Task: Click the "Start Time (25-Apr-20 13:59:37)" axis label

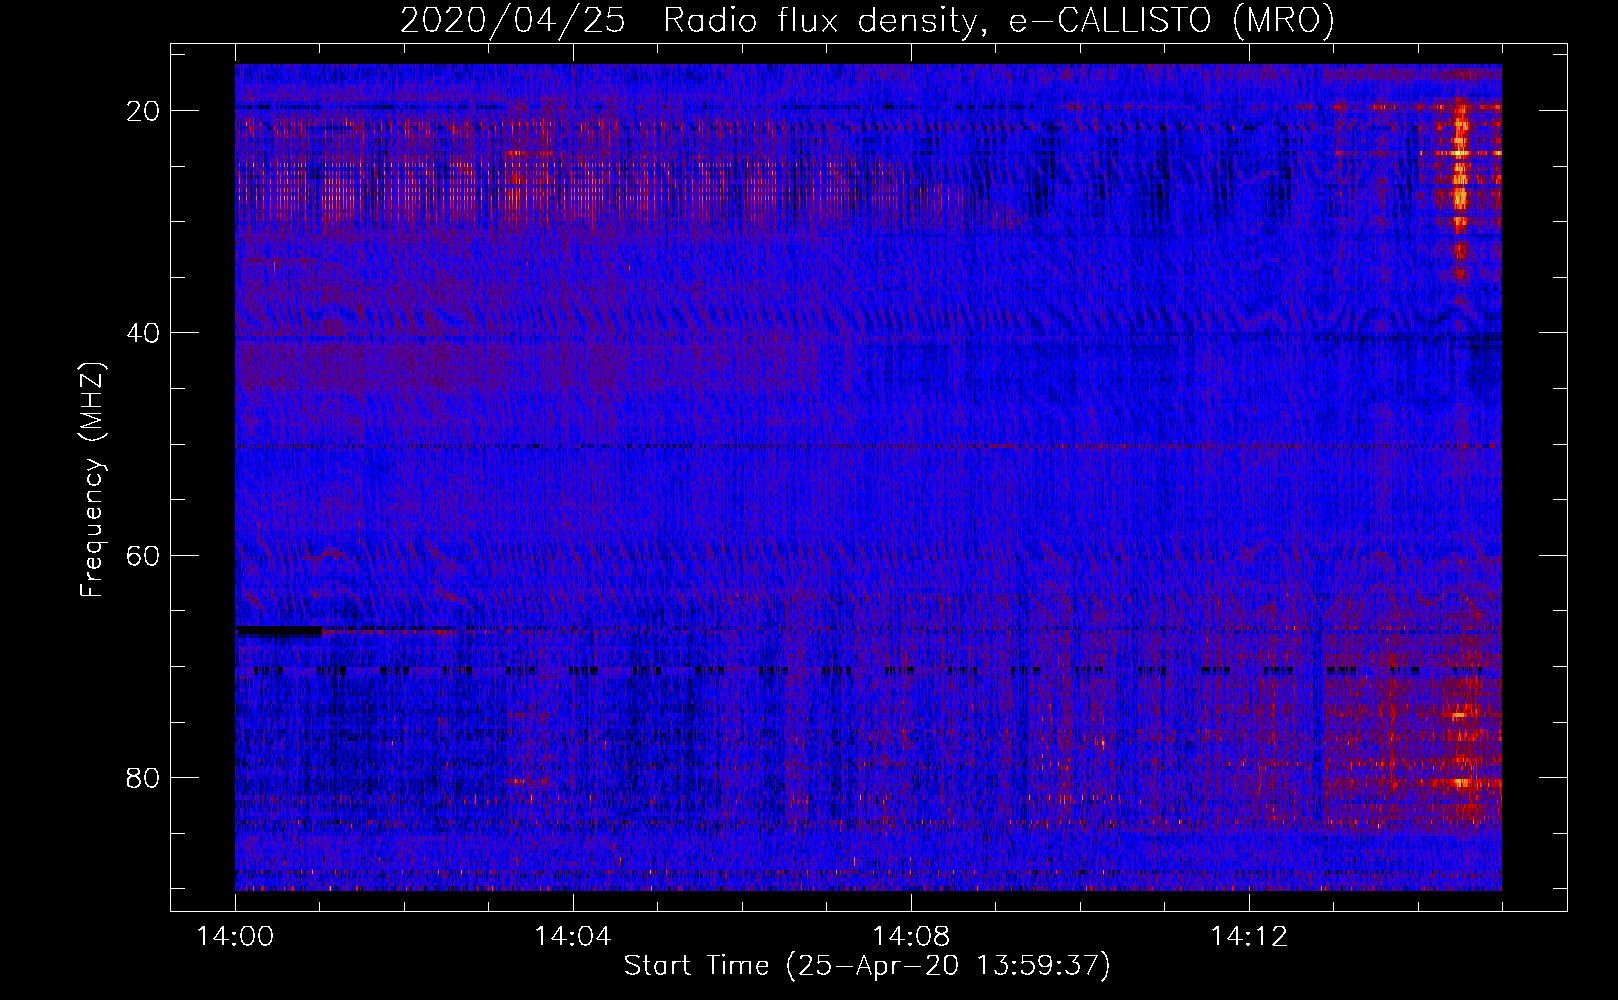Action: (867, 966)
